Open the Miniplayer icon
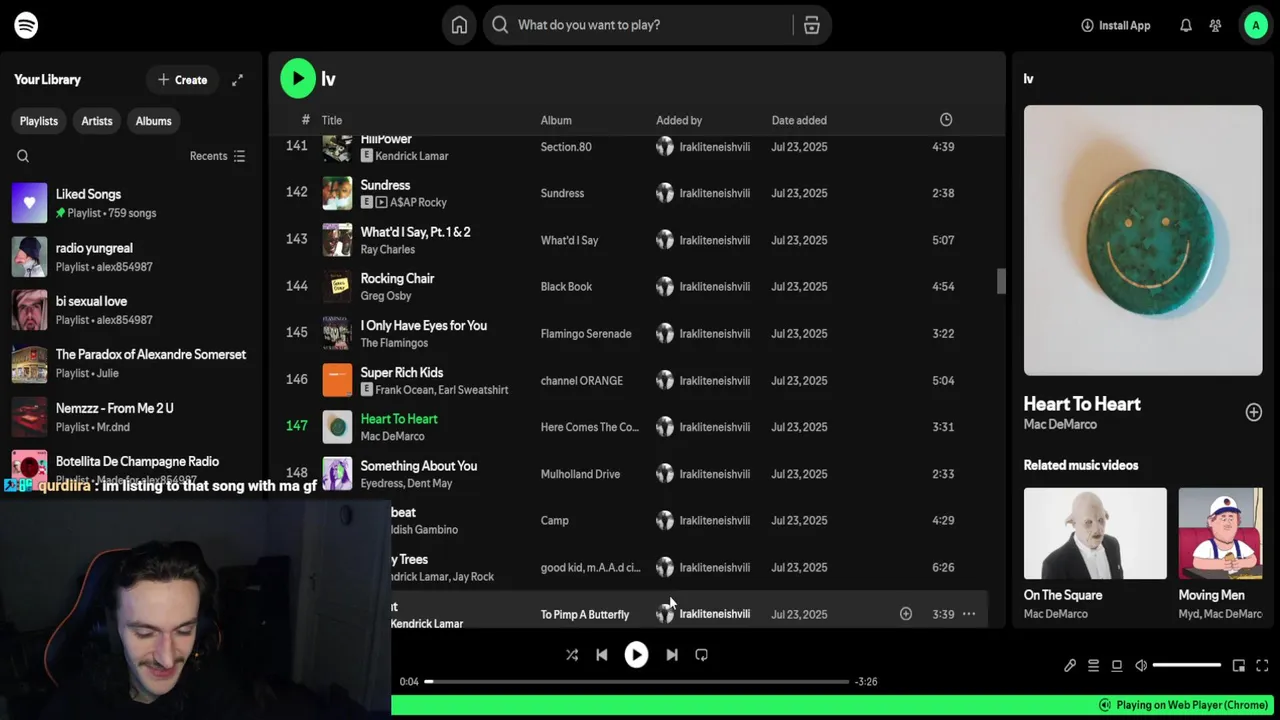This screenshot has height=720, width=1280. 1238,665
